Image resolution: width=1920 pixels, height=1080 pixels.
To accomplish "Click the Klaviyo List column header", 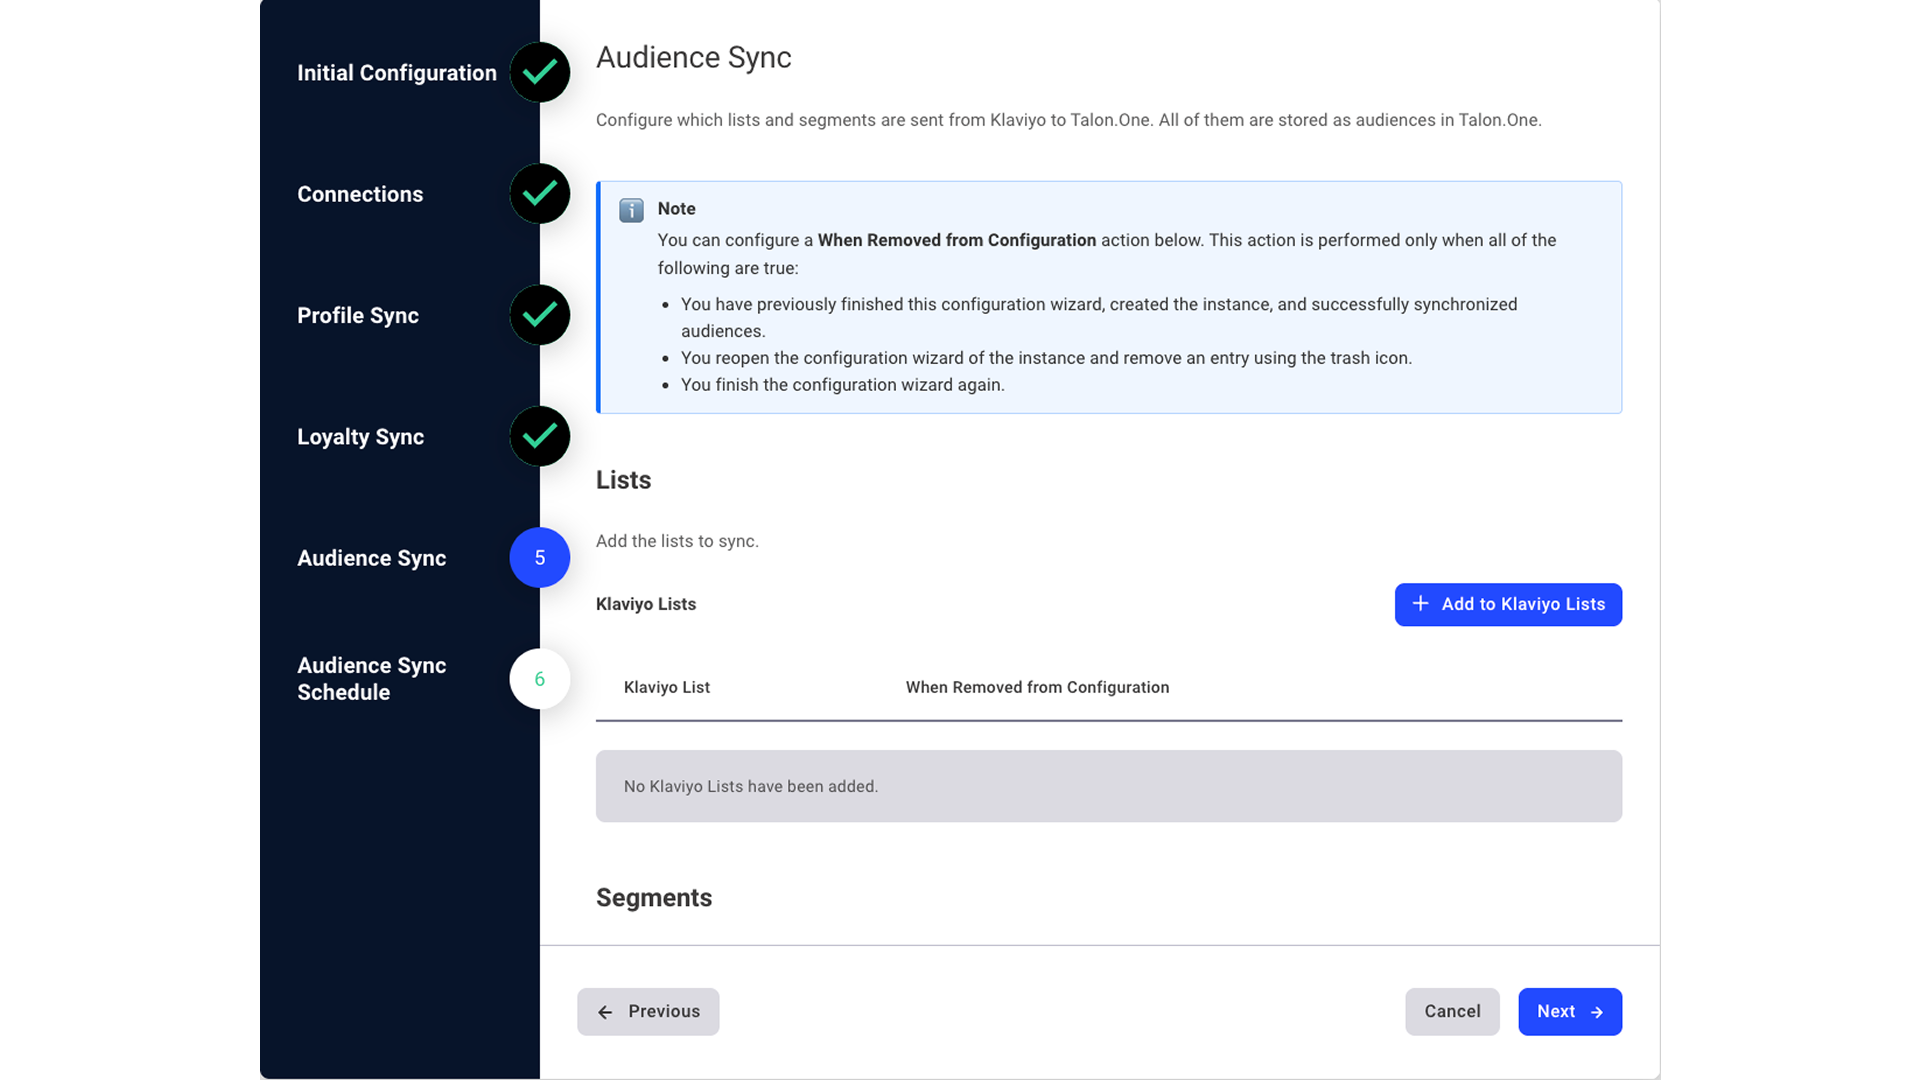I will [x=667, y=687].
